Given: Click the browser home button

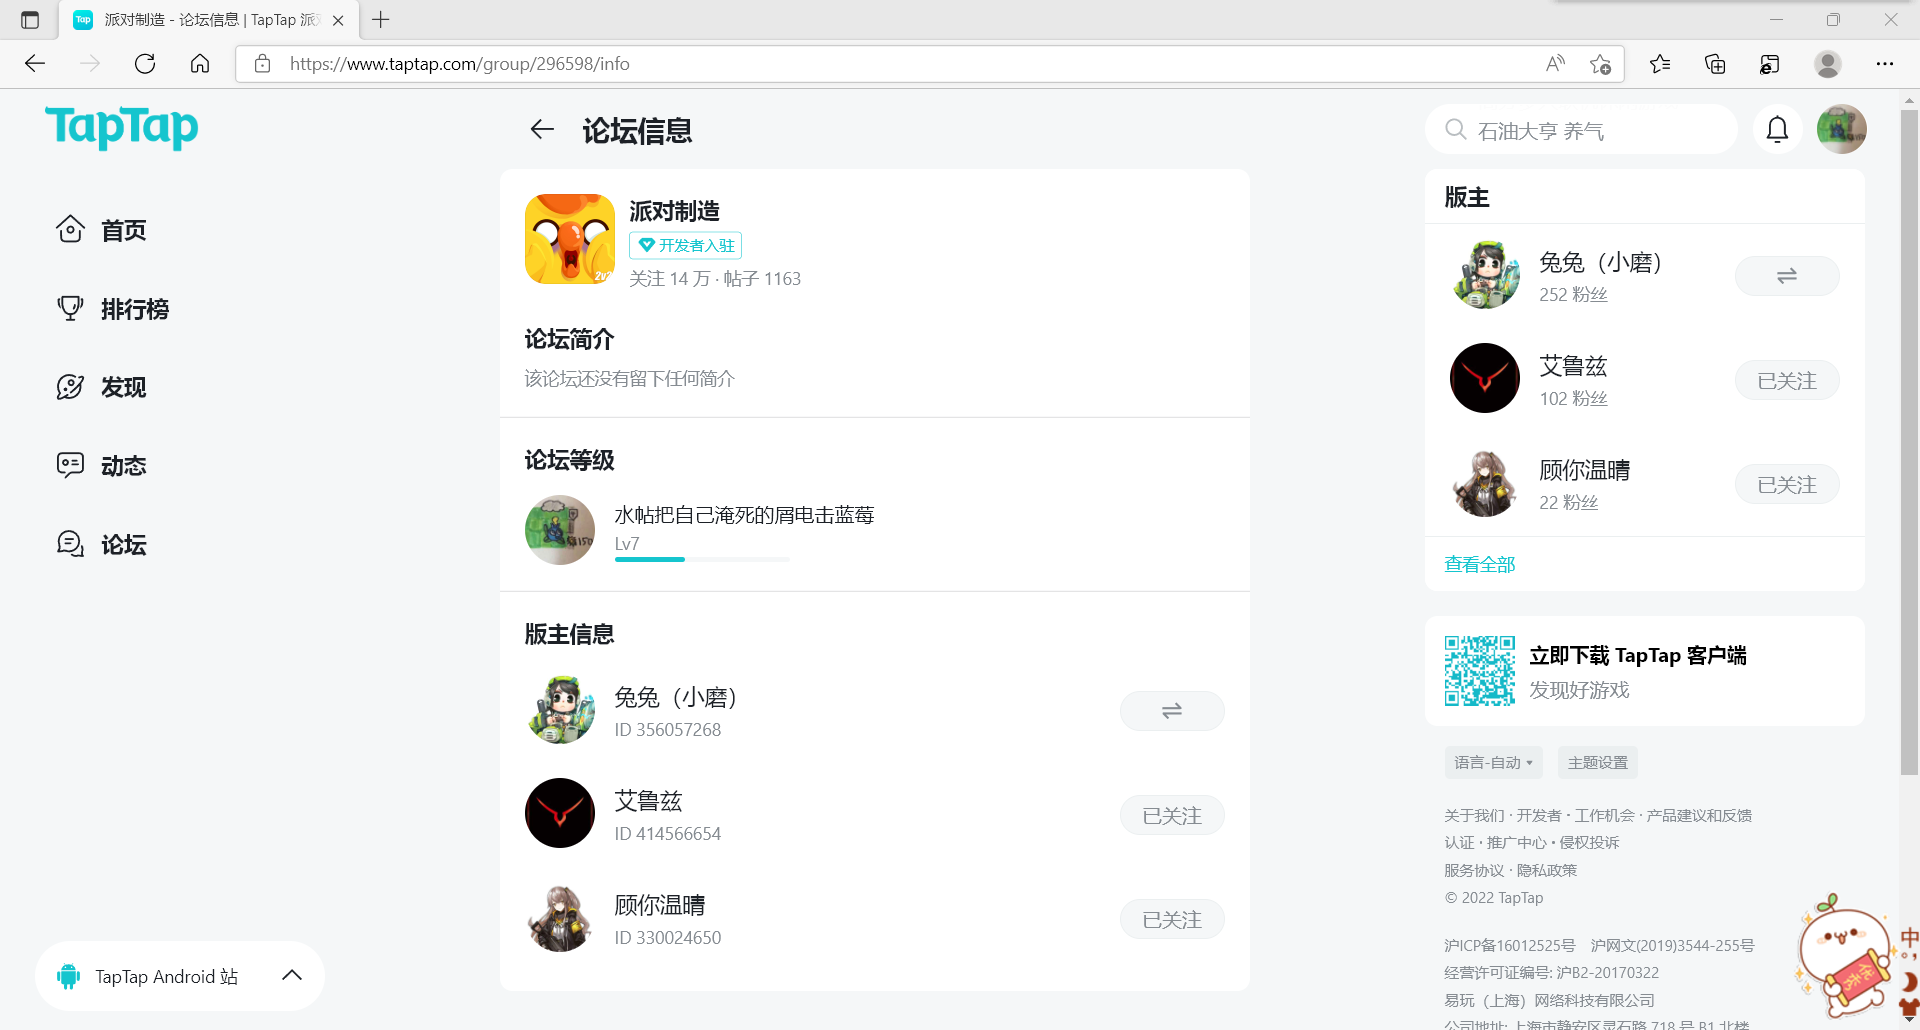Looking at the screenshot, I should [200, 64].
